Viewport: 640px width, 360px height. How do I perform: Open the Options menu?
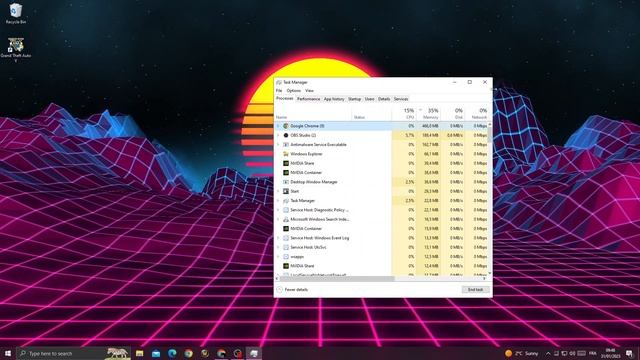[x=293, y=90]
